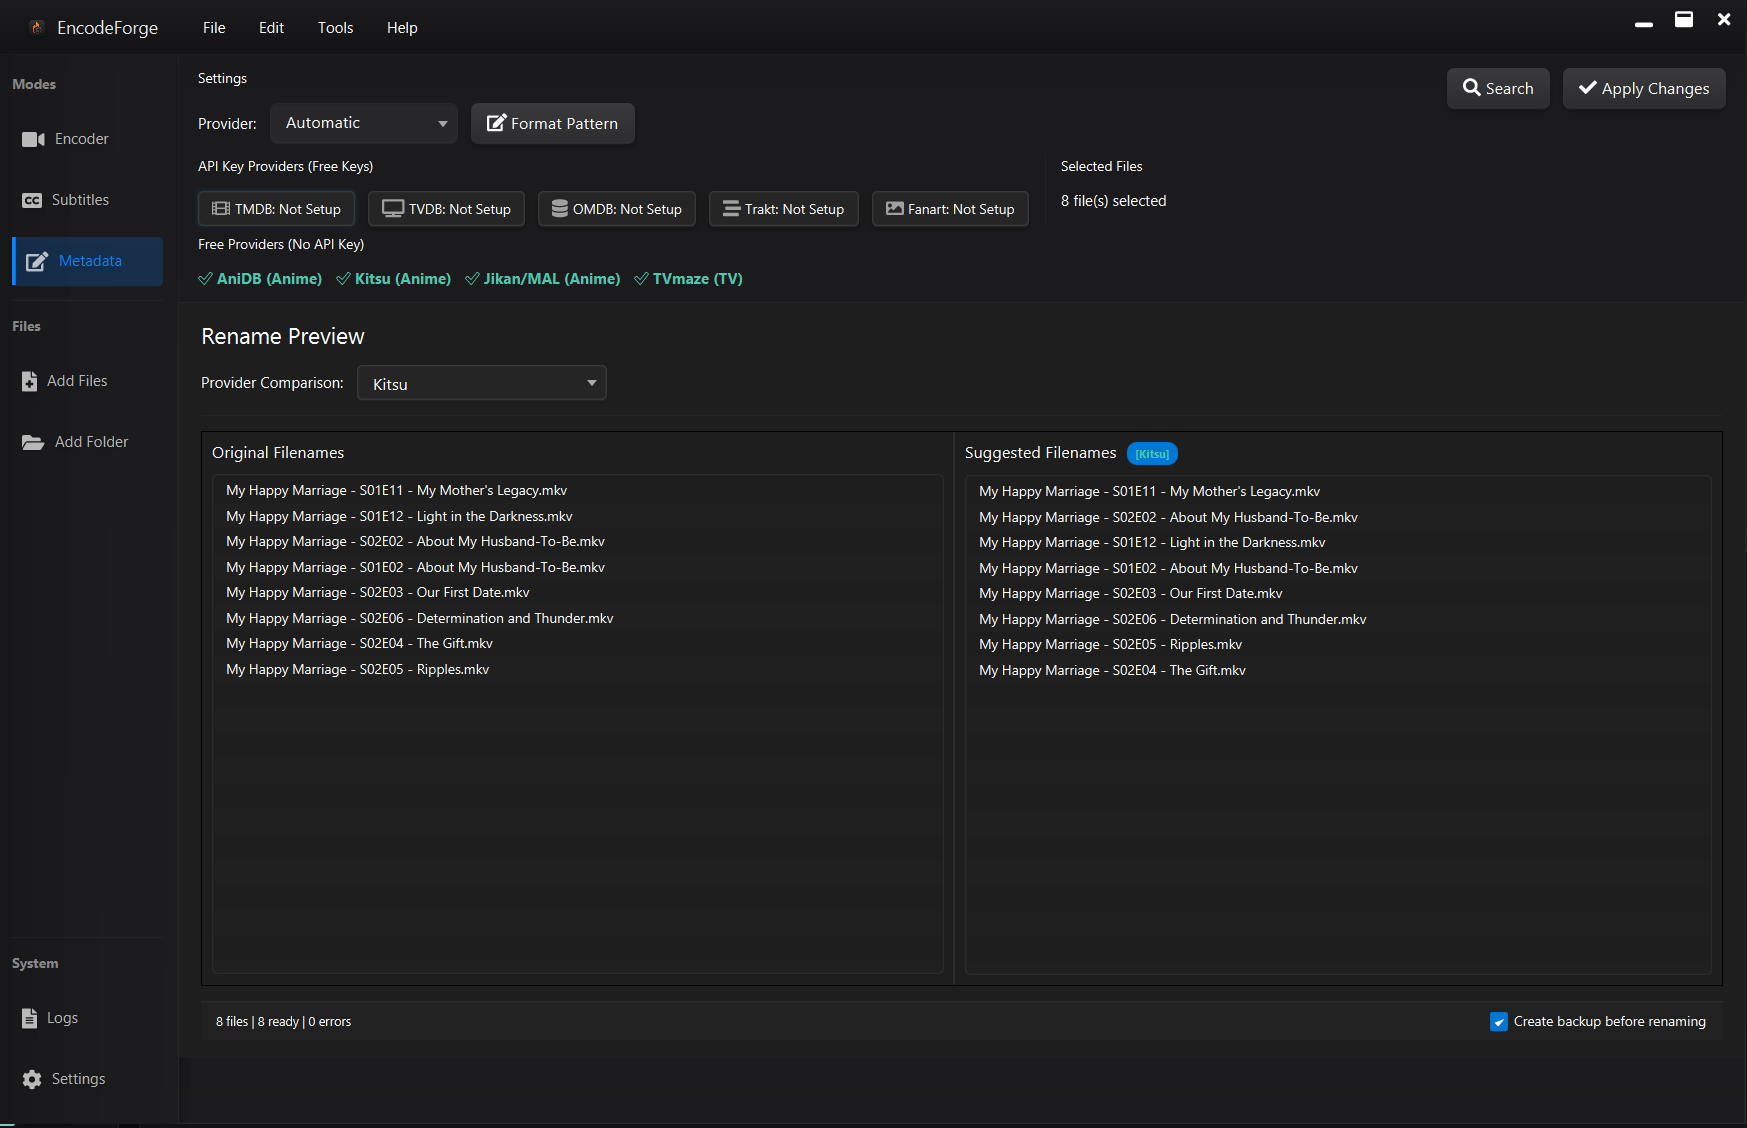Select the Metadata edit icon in sidebar
The image size is (1747, 1128).
click(x=37, y=262)
